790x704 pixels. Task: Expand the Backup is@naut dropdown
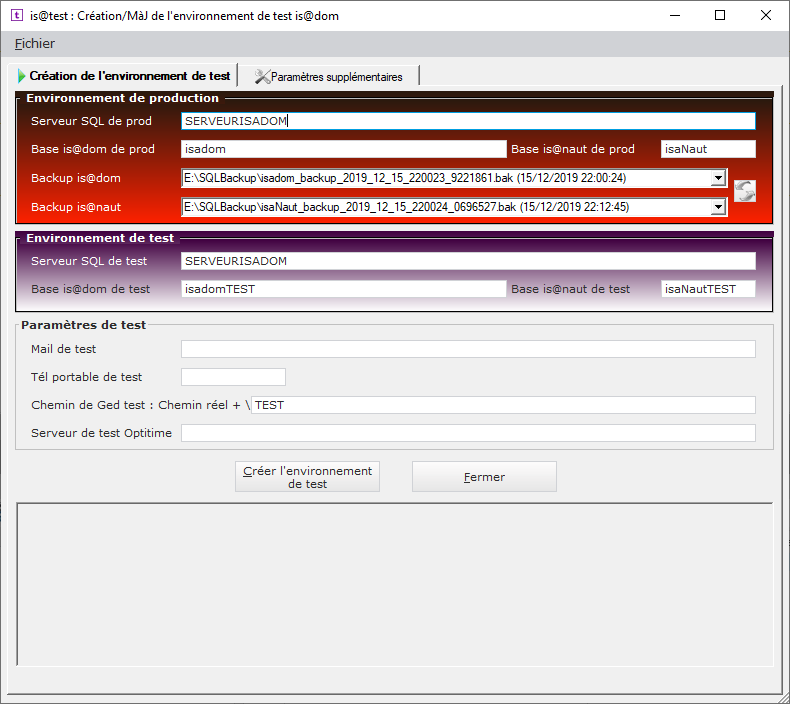pyautogui.click(x=717, y=207)
